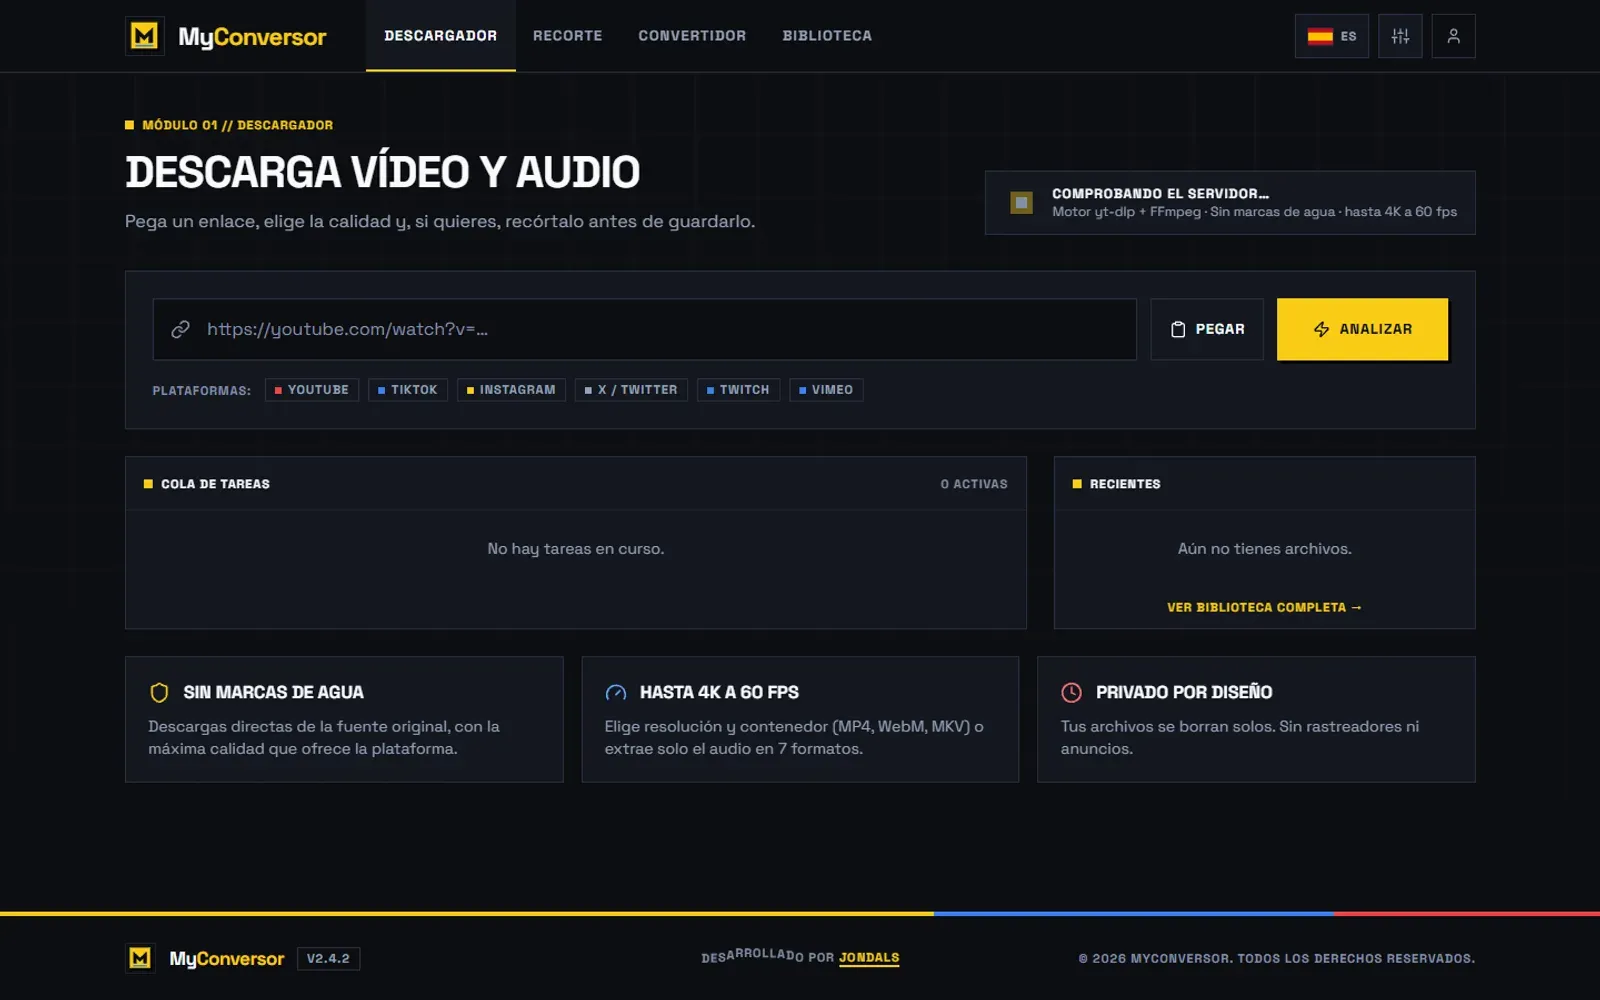Select the Vimeo platform chip
This screenshot has width=1600, height=1000.
[826, 390]
